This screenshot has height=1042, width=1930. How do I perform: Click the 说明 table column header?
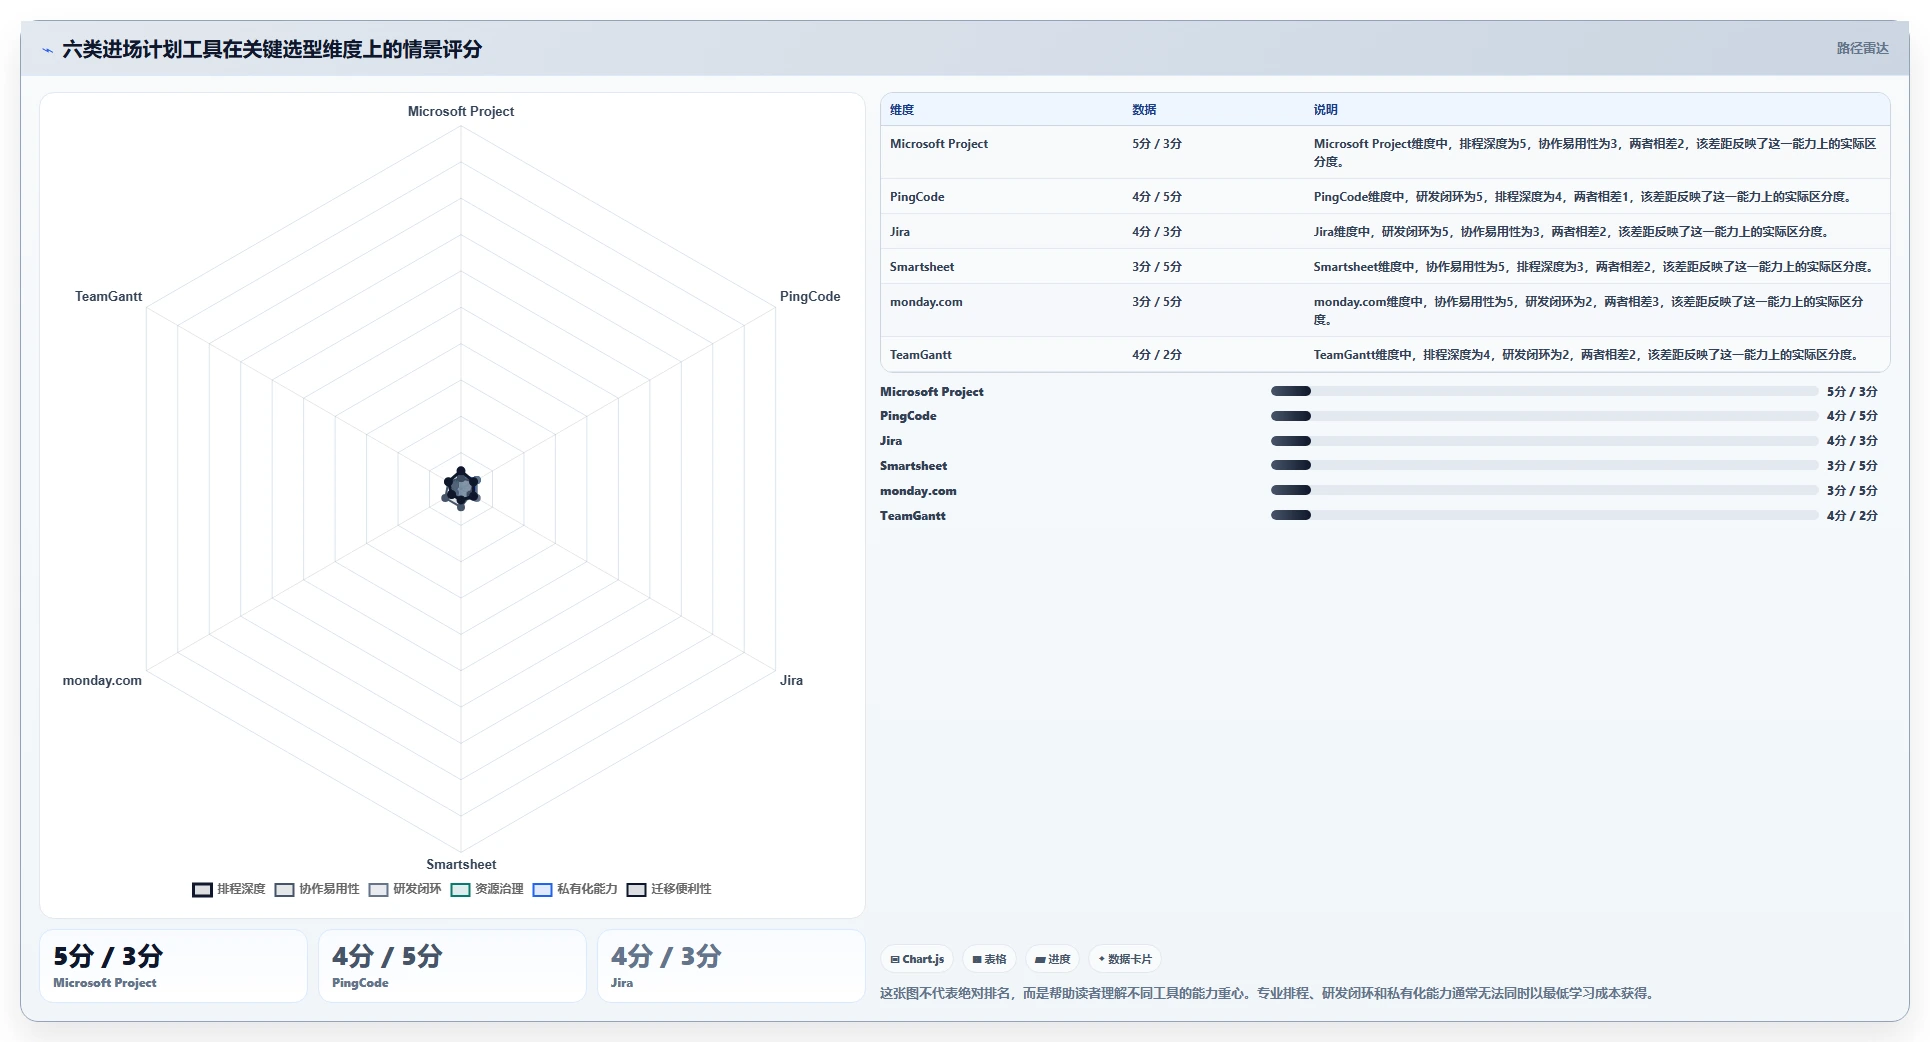point(1326,110)
